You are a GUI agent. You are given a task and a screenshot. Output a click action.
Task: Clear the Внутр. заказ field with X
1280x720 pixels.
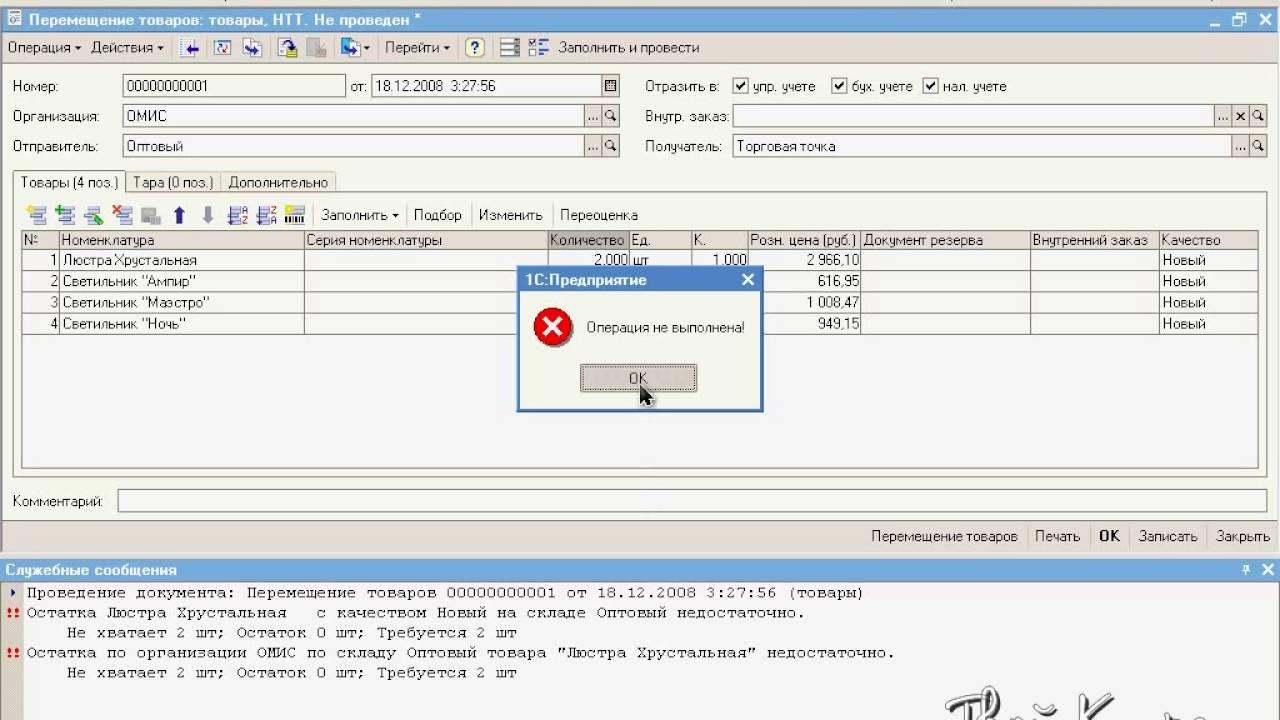(x=1241, y=116)
